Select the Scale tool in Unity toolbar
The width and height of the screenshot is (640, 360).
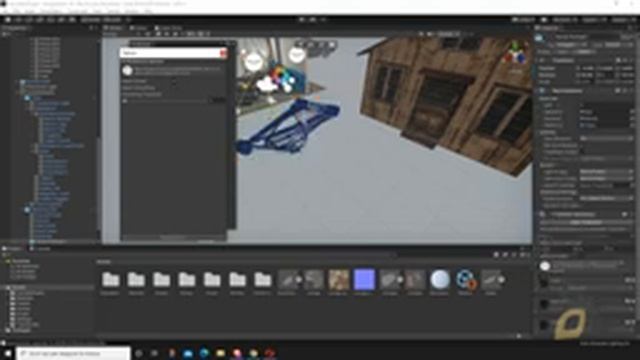(x=40, y=20)
